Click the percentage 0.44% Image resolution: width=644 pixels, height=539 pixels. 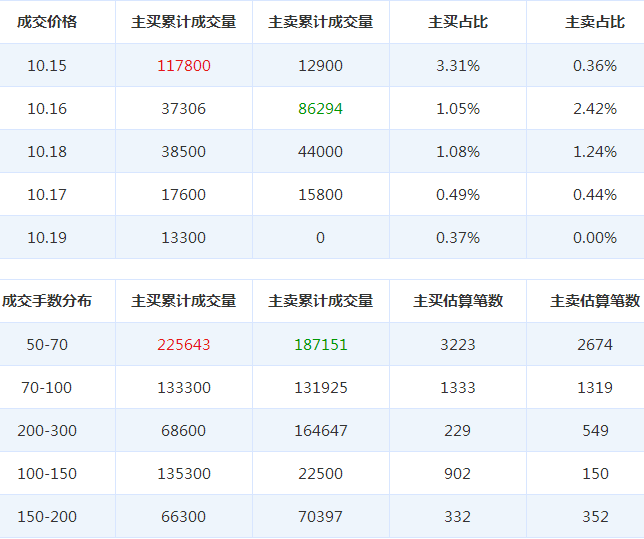(x=595, y=195)
